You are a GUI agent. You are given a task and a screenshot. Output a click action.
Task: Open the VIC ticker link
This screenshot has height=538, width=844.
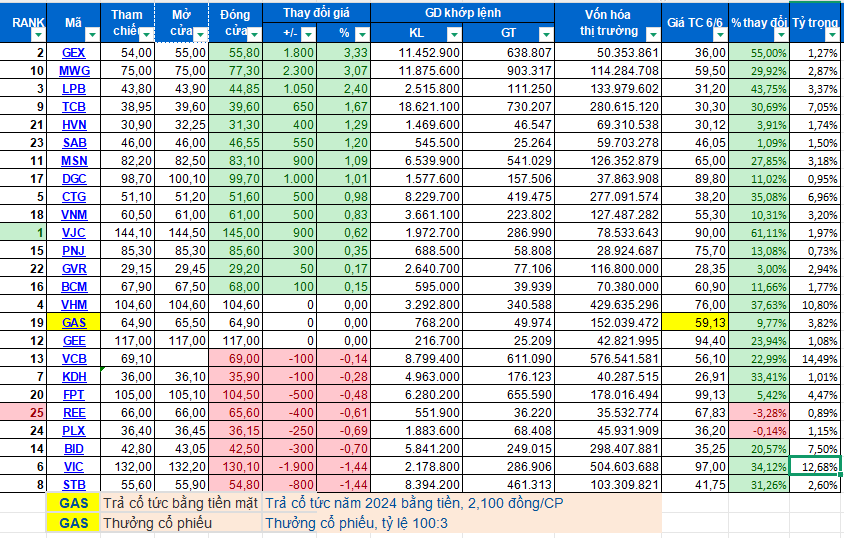click(x=74, y=467)
